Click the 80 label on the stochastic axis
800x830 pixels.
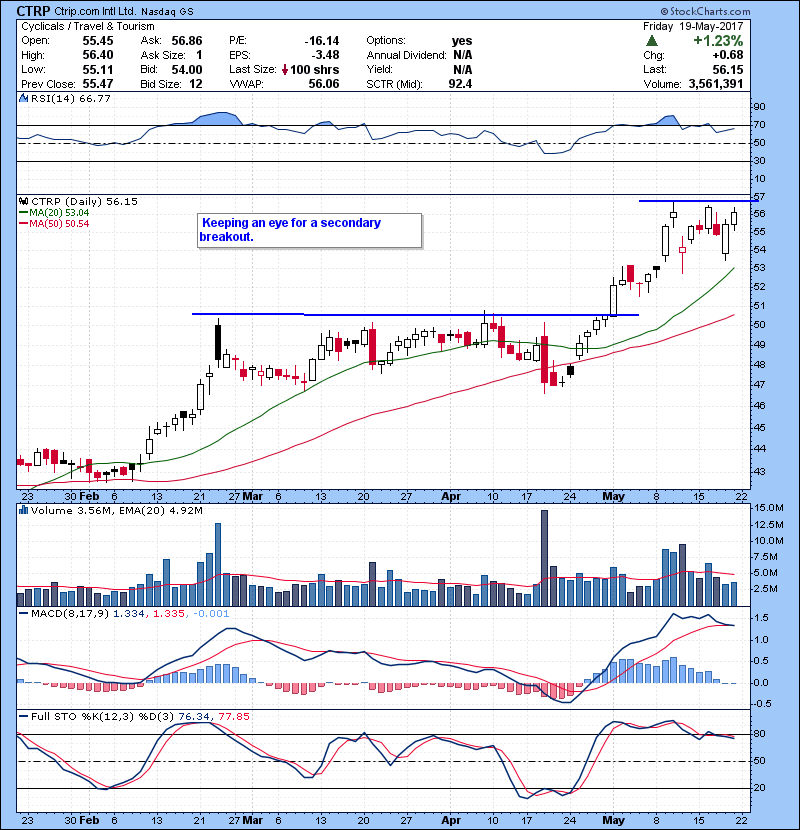(x=759, y=734)
